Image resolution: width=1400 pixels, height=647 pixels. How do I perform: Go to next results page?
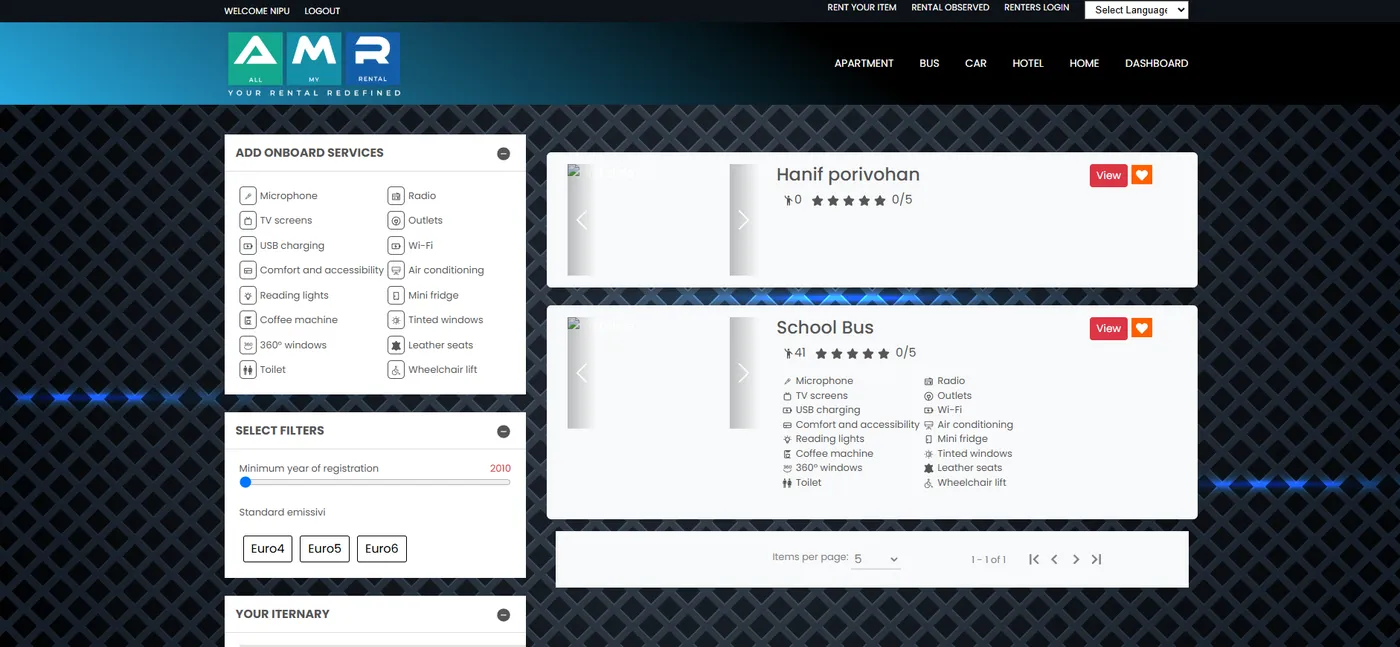(x=1076, y=559)
